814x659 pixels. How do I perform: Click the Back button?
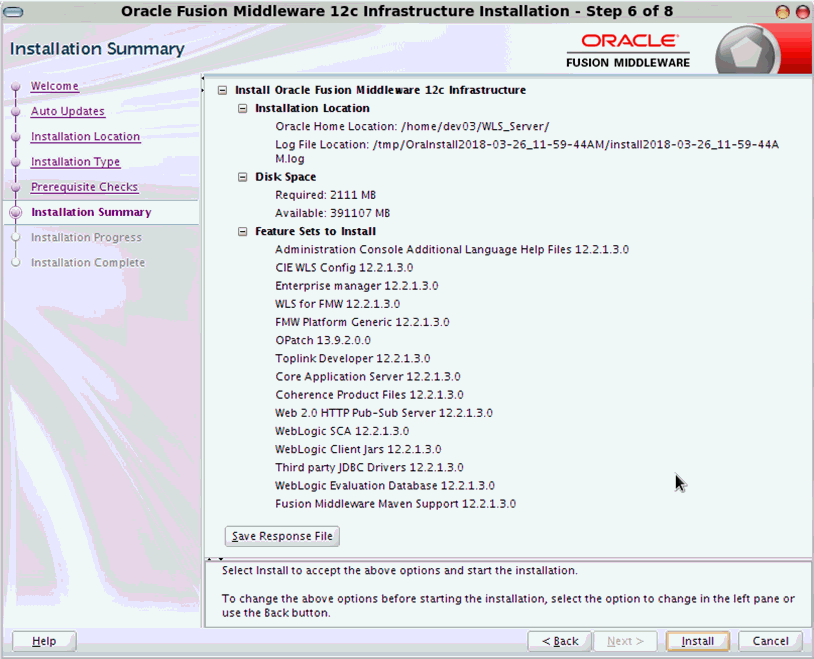coord(560,641)
